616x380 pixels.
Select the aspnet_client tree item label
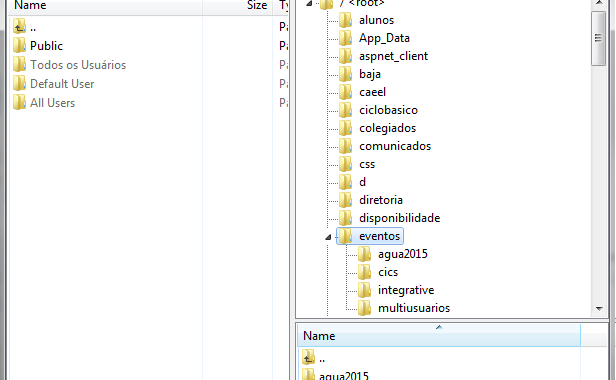point(393,56)
